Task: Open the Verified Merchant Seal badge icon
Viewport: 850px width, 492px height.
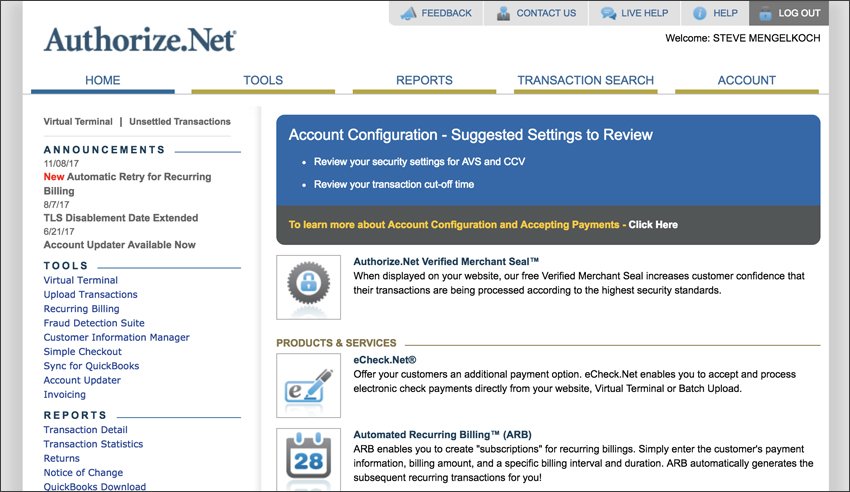Action: tap(308, 287)
